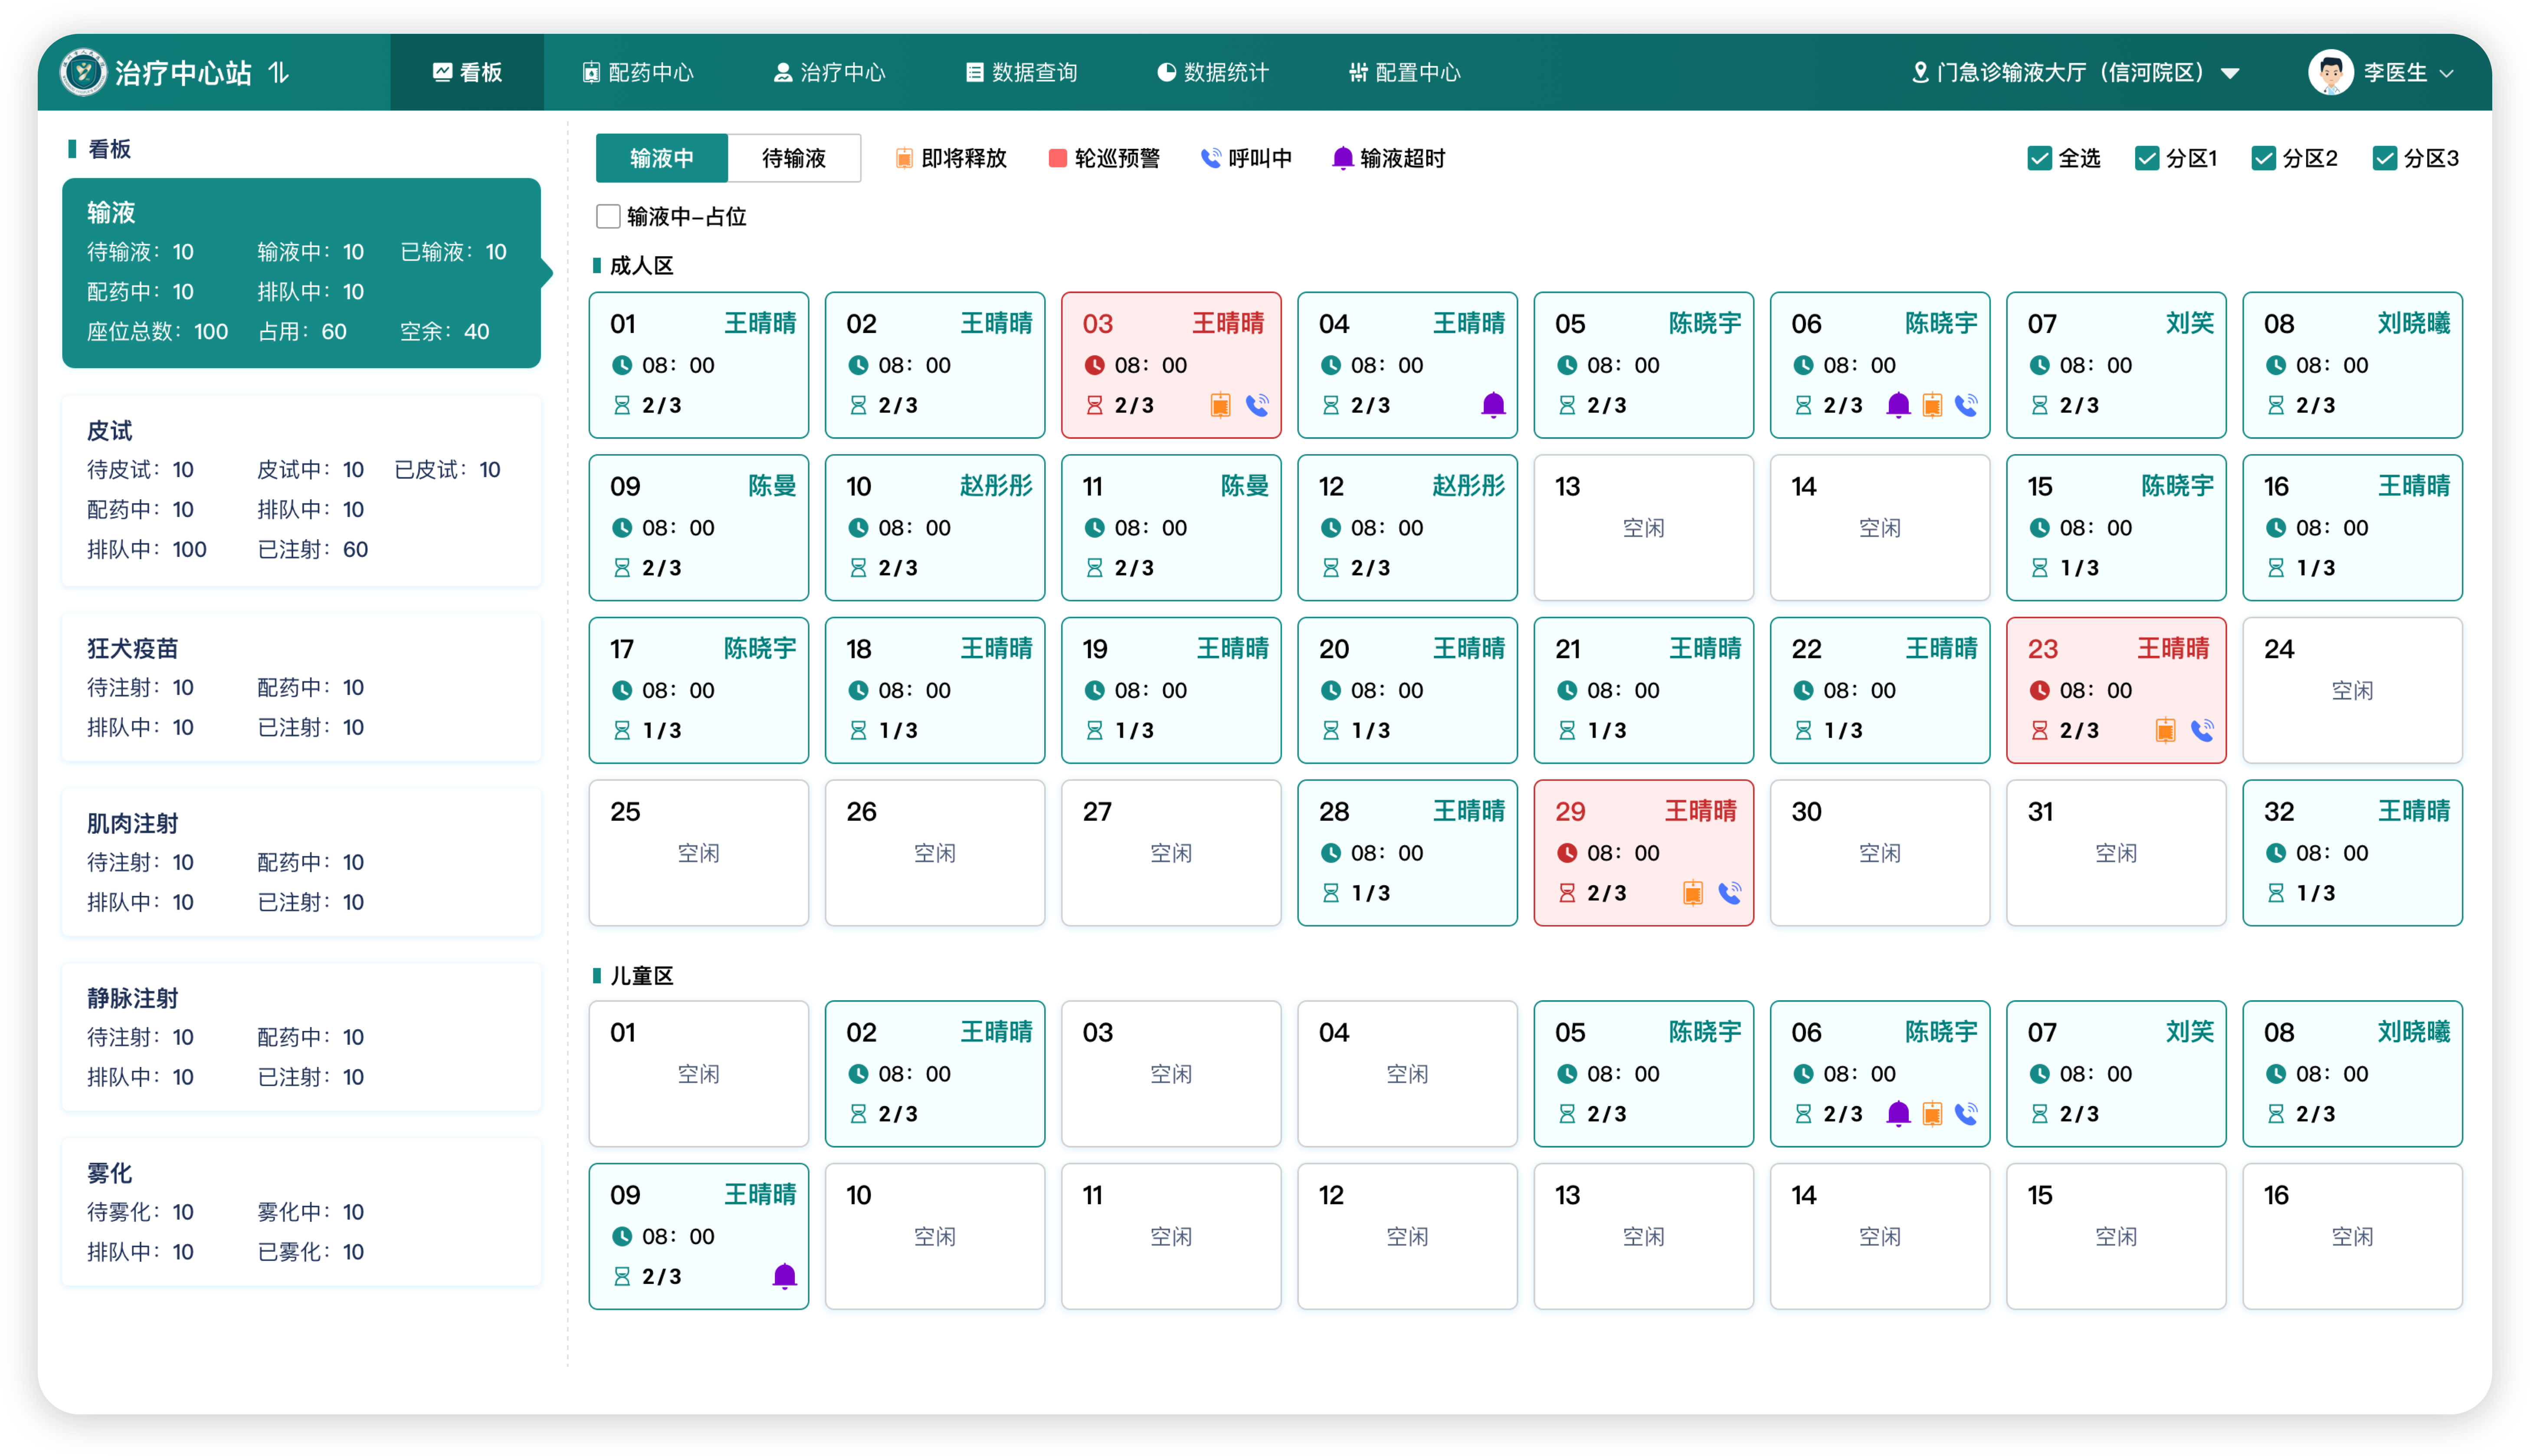Click the orange release icon on adult seat 06

(1932, 405)
